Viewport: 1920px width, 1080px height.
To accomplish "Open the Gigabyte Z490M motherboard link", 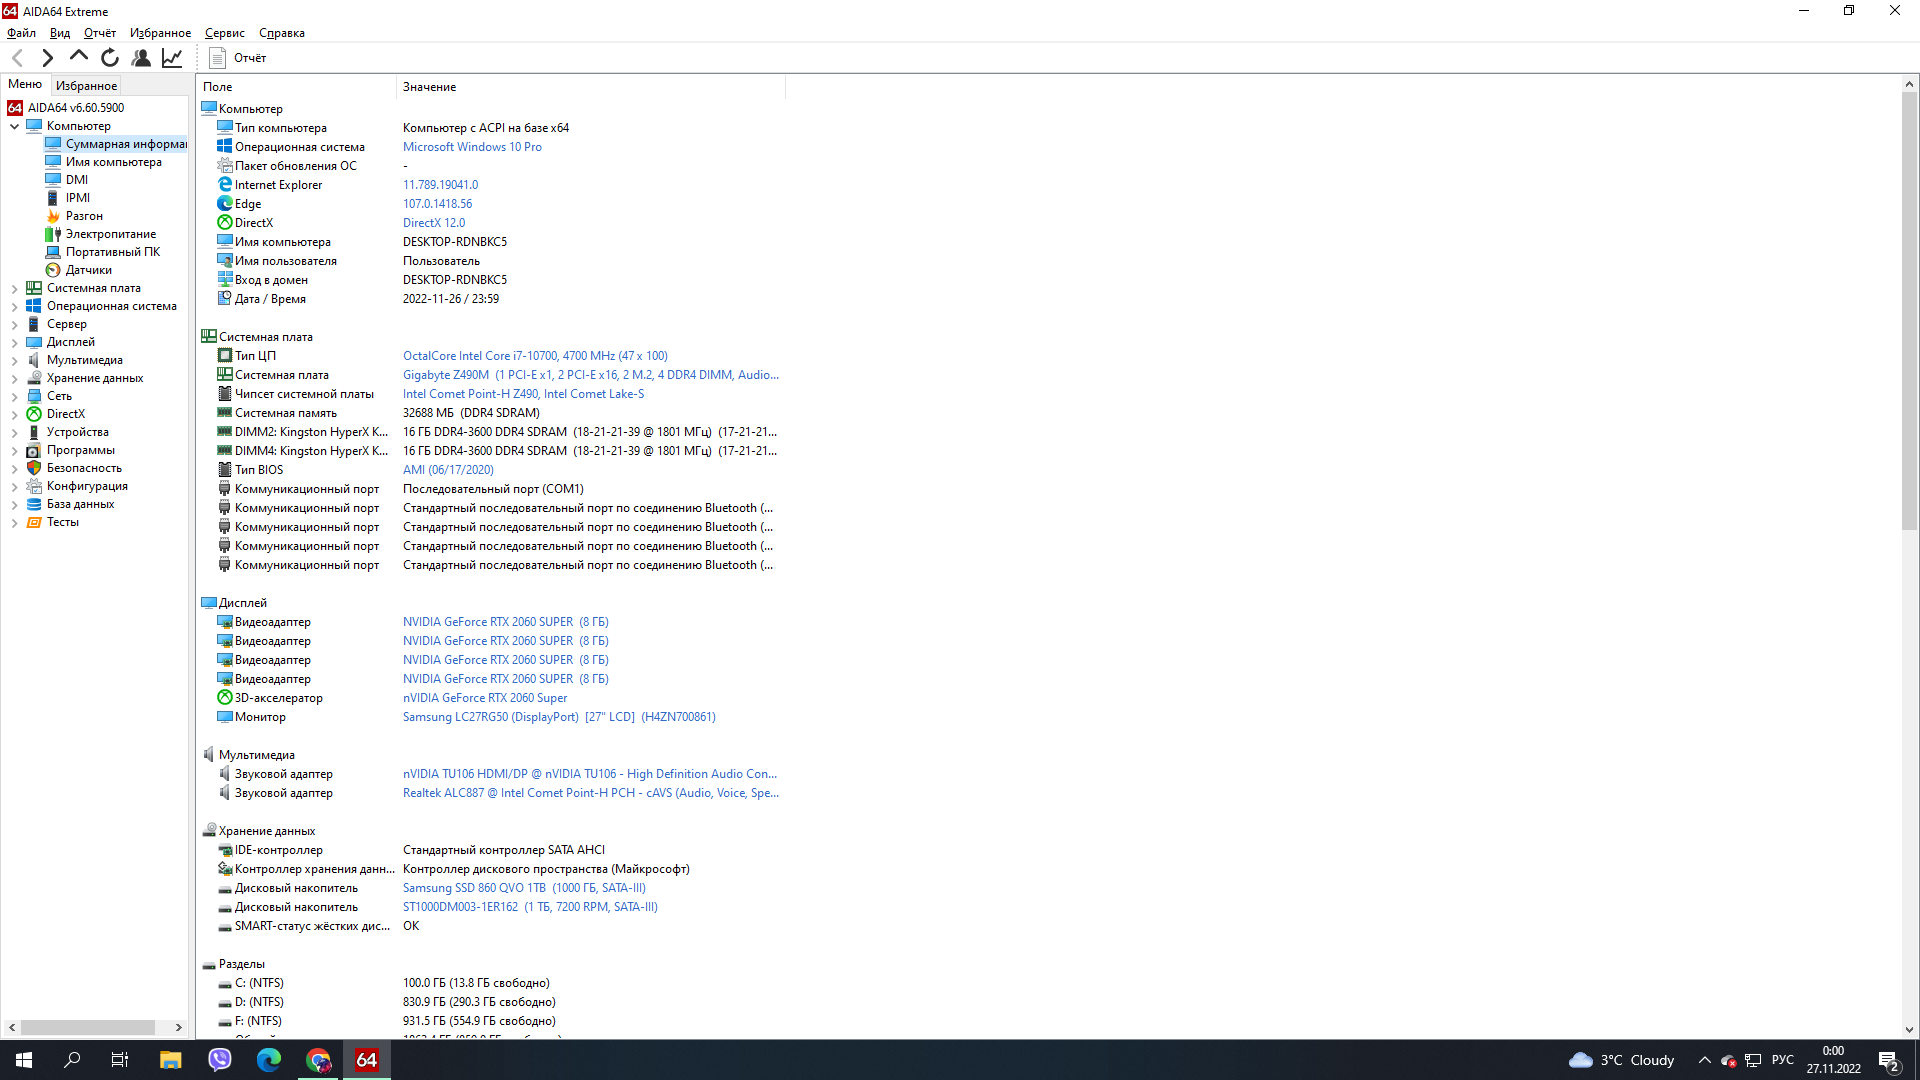I will (x=590, y=375).
